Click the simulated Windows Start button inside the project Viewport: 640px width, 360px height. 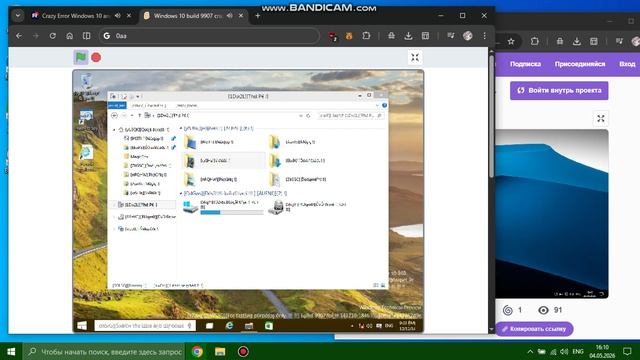tap(82, 326)
